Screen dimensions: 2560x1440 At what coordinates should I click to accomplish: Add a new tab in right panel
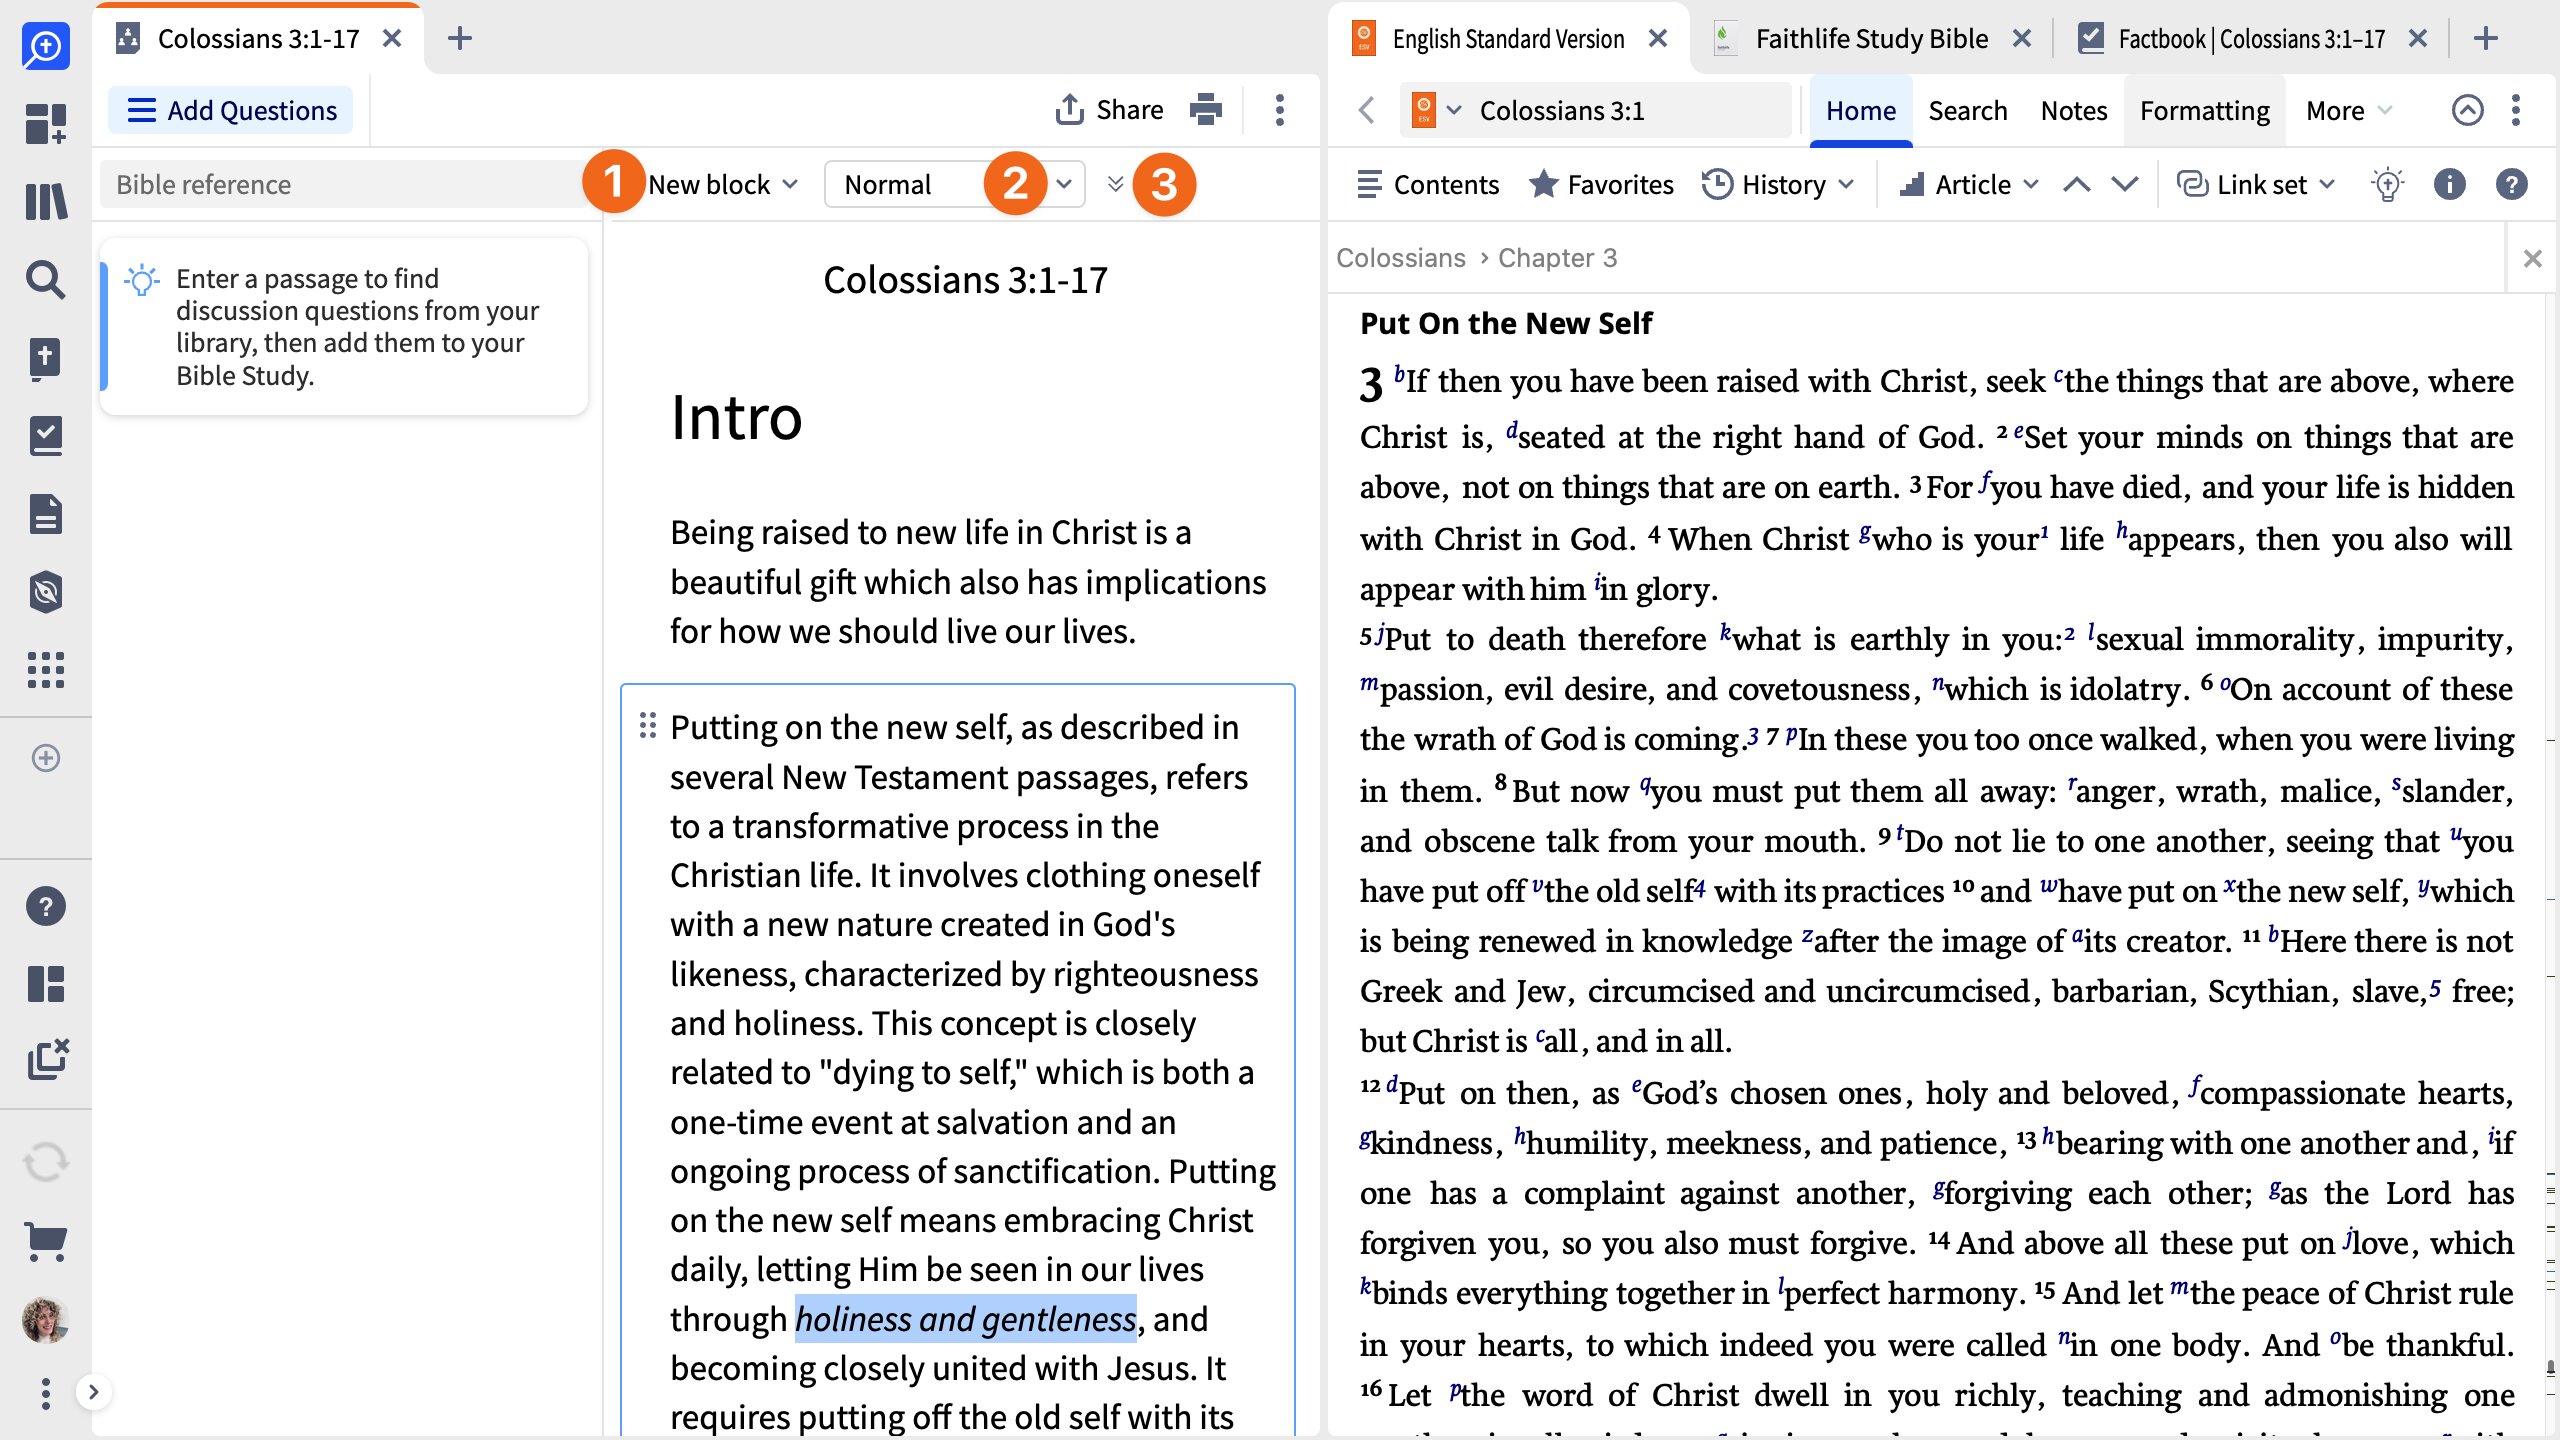click(x=2486, y=39)
